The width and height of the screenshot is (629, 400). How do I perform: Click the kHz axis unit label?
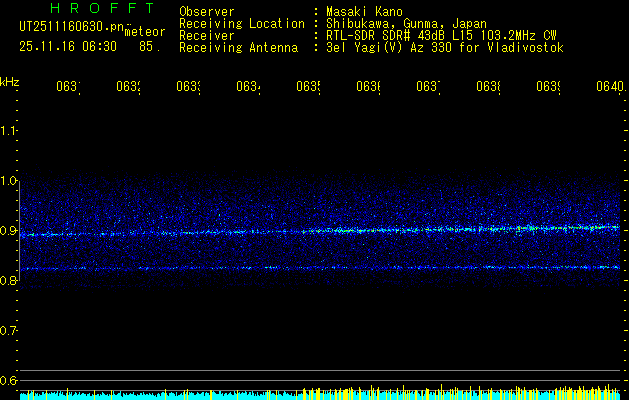tap(10, 82)
